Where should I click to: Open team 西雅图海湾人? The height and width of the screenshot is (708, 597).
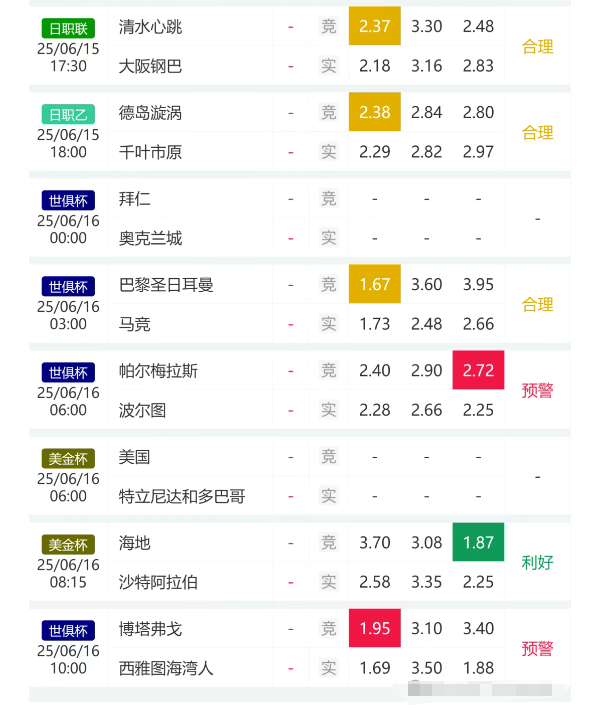pyautogui.click(x=166, y=668)
